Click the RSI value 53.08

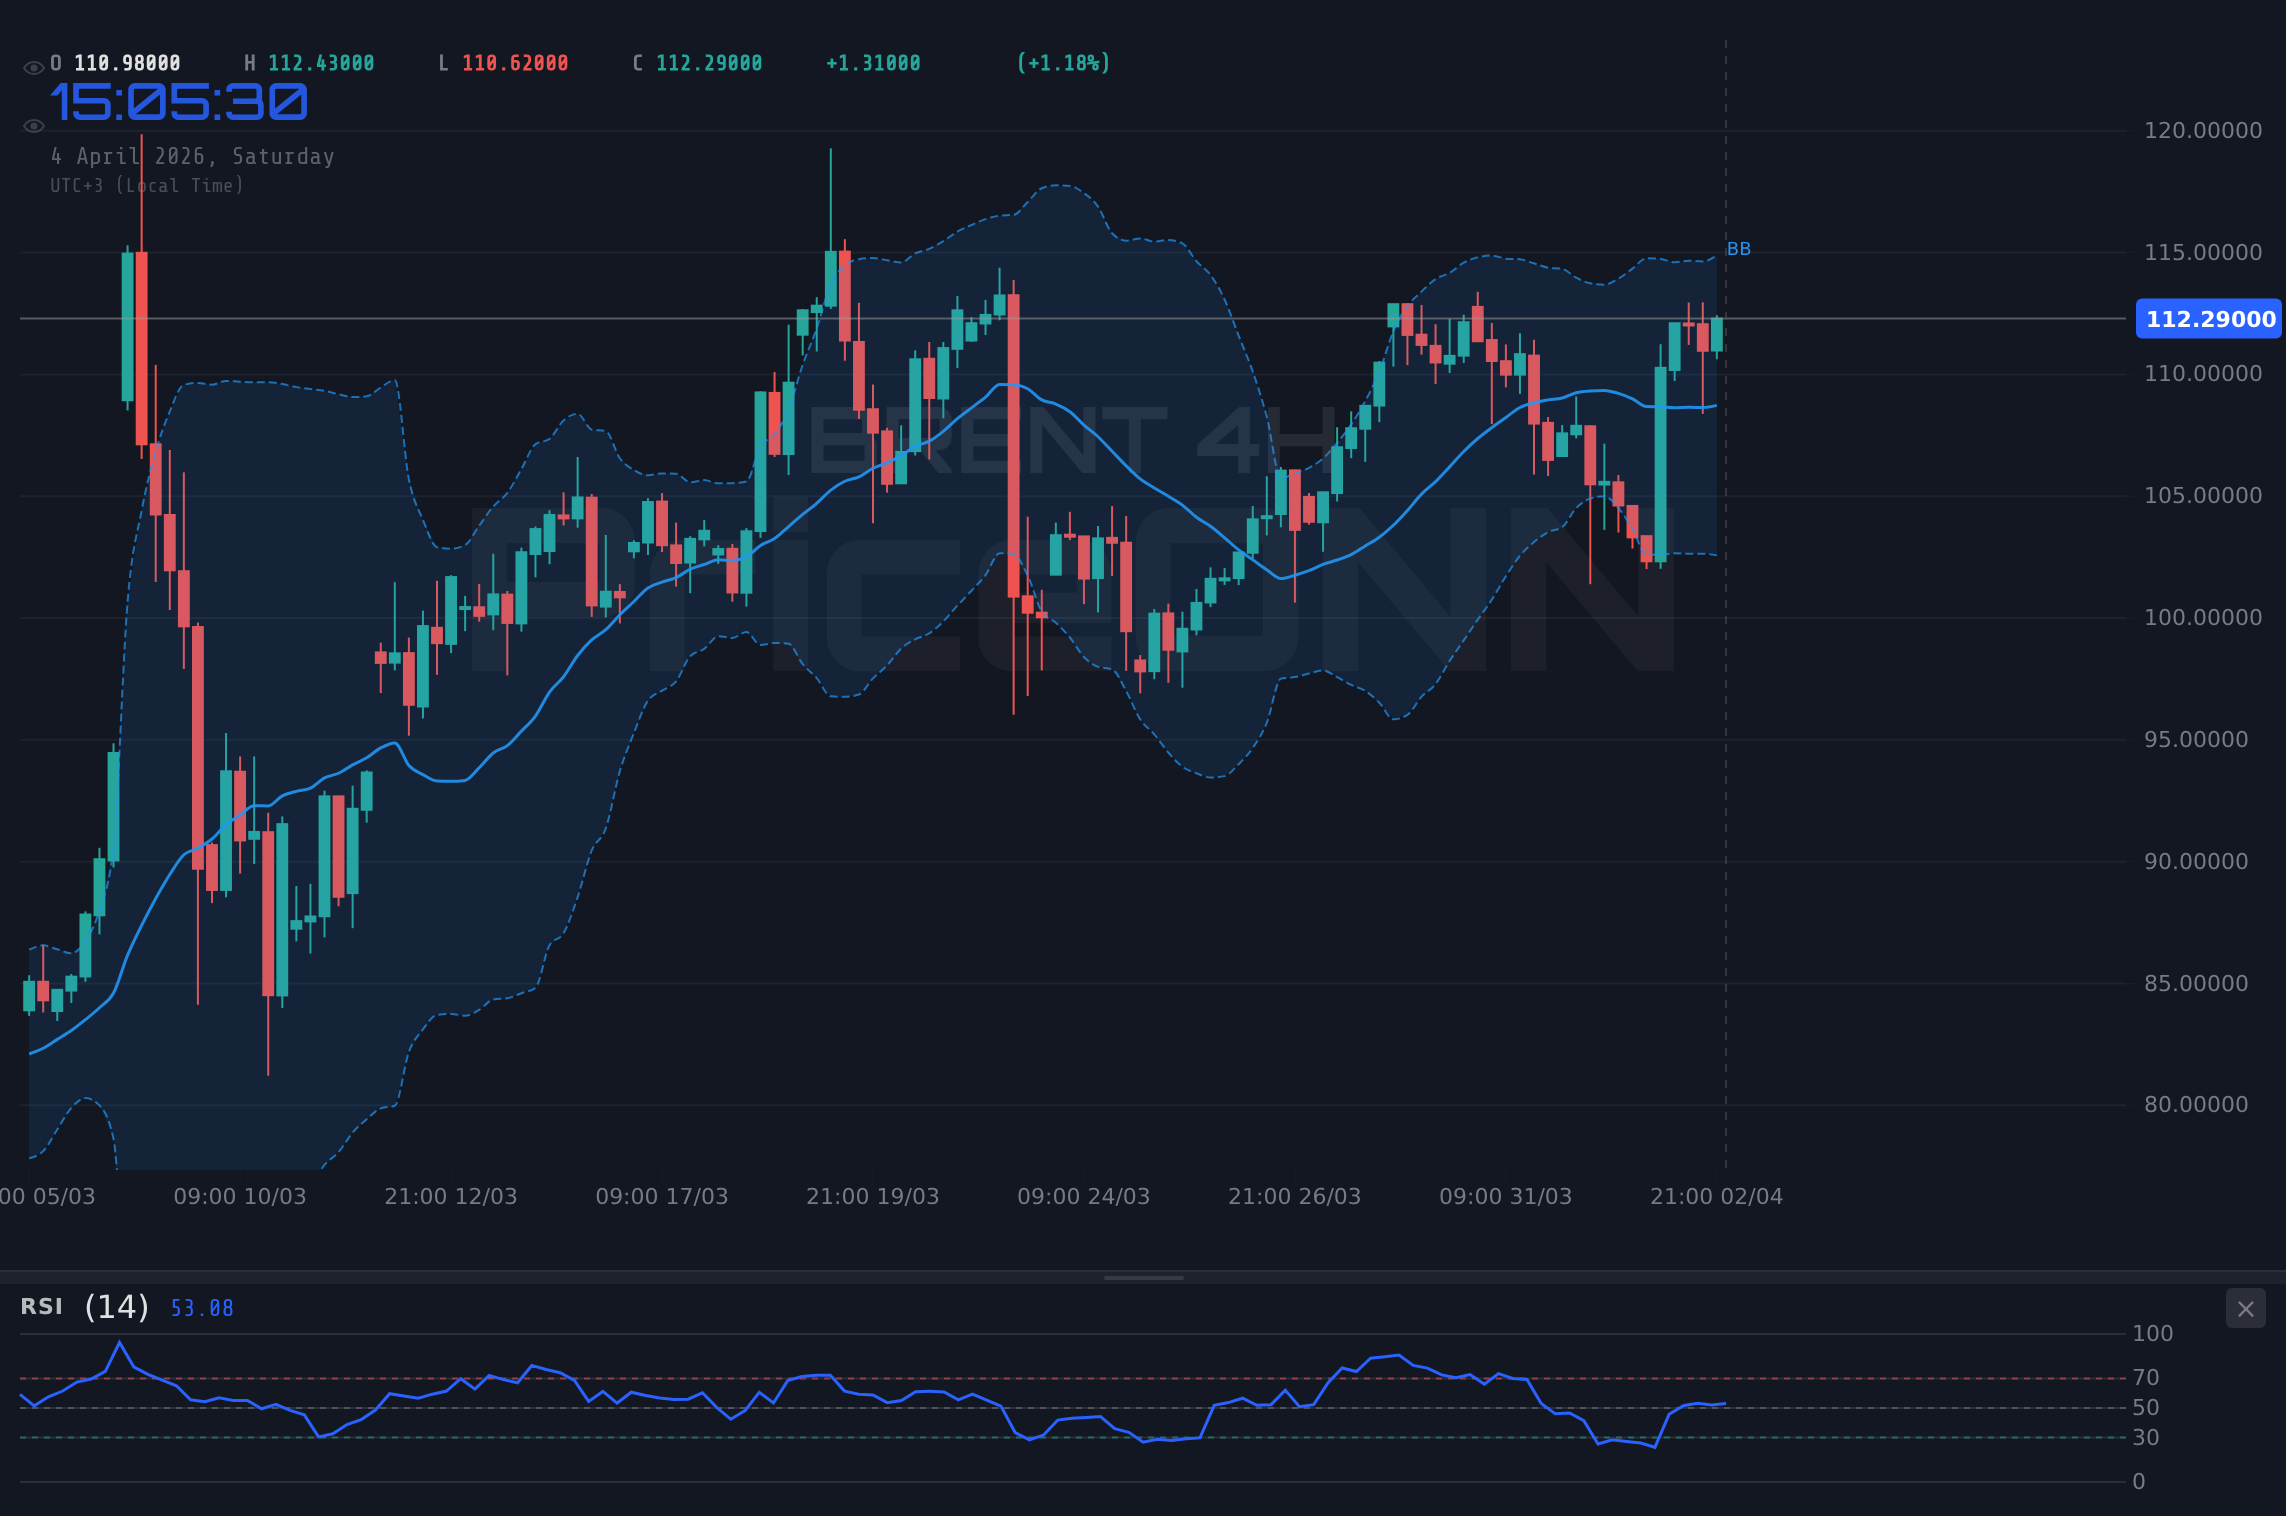[202, 1308]
